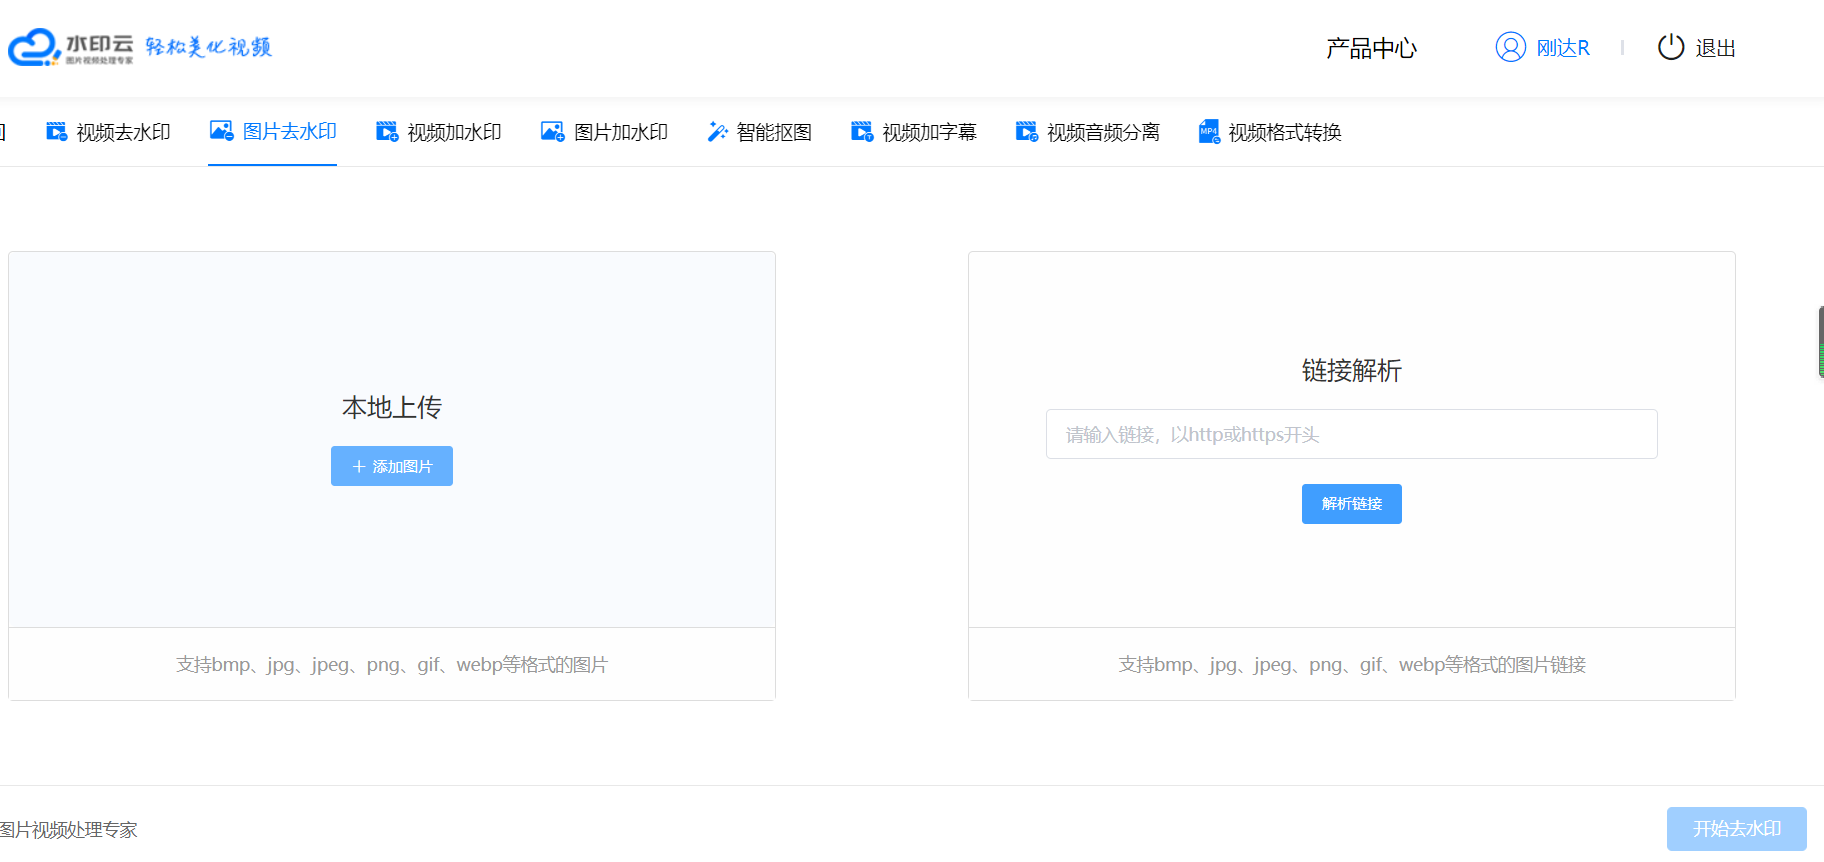The height and width of the screenshot is (862, 1824).
Task: Click the 智能抠图 magic wand icon
Action: pos(717,131)
